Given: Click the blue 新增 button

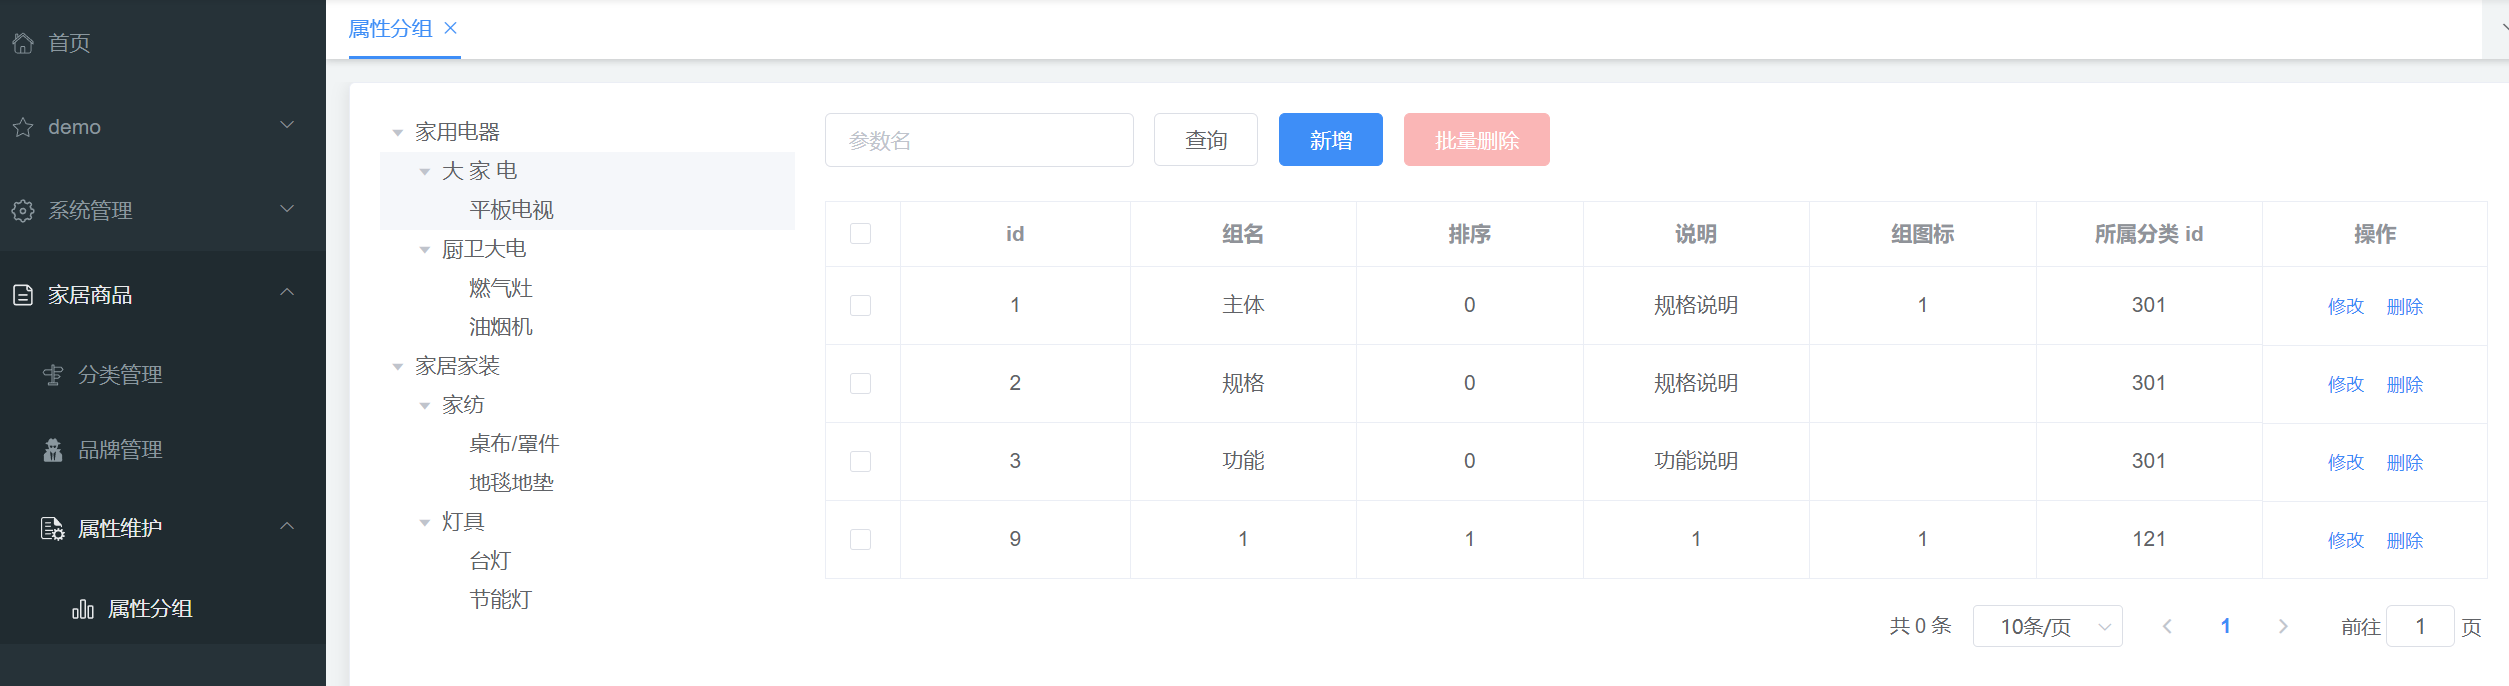Looking at the screenshot, I should coord(1331,140).
